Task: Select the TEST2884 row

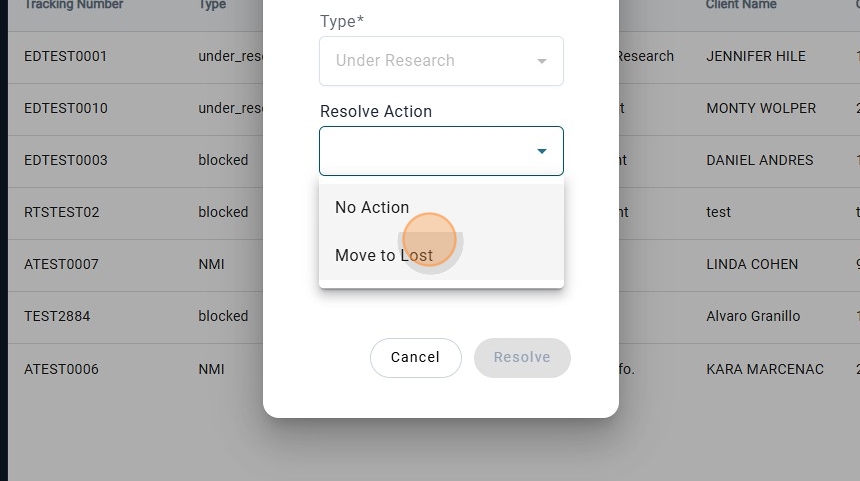Action: point(57,317)
